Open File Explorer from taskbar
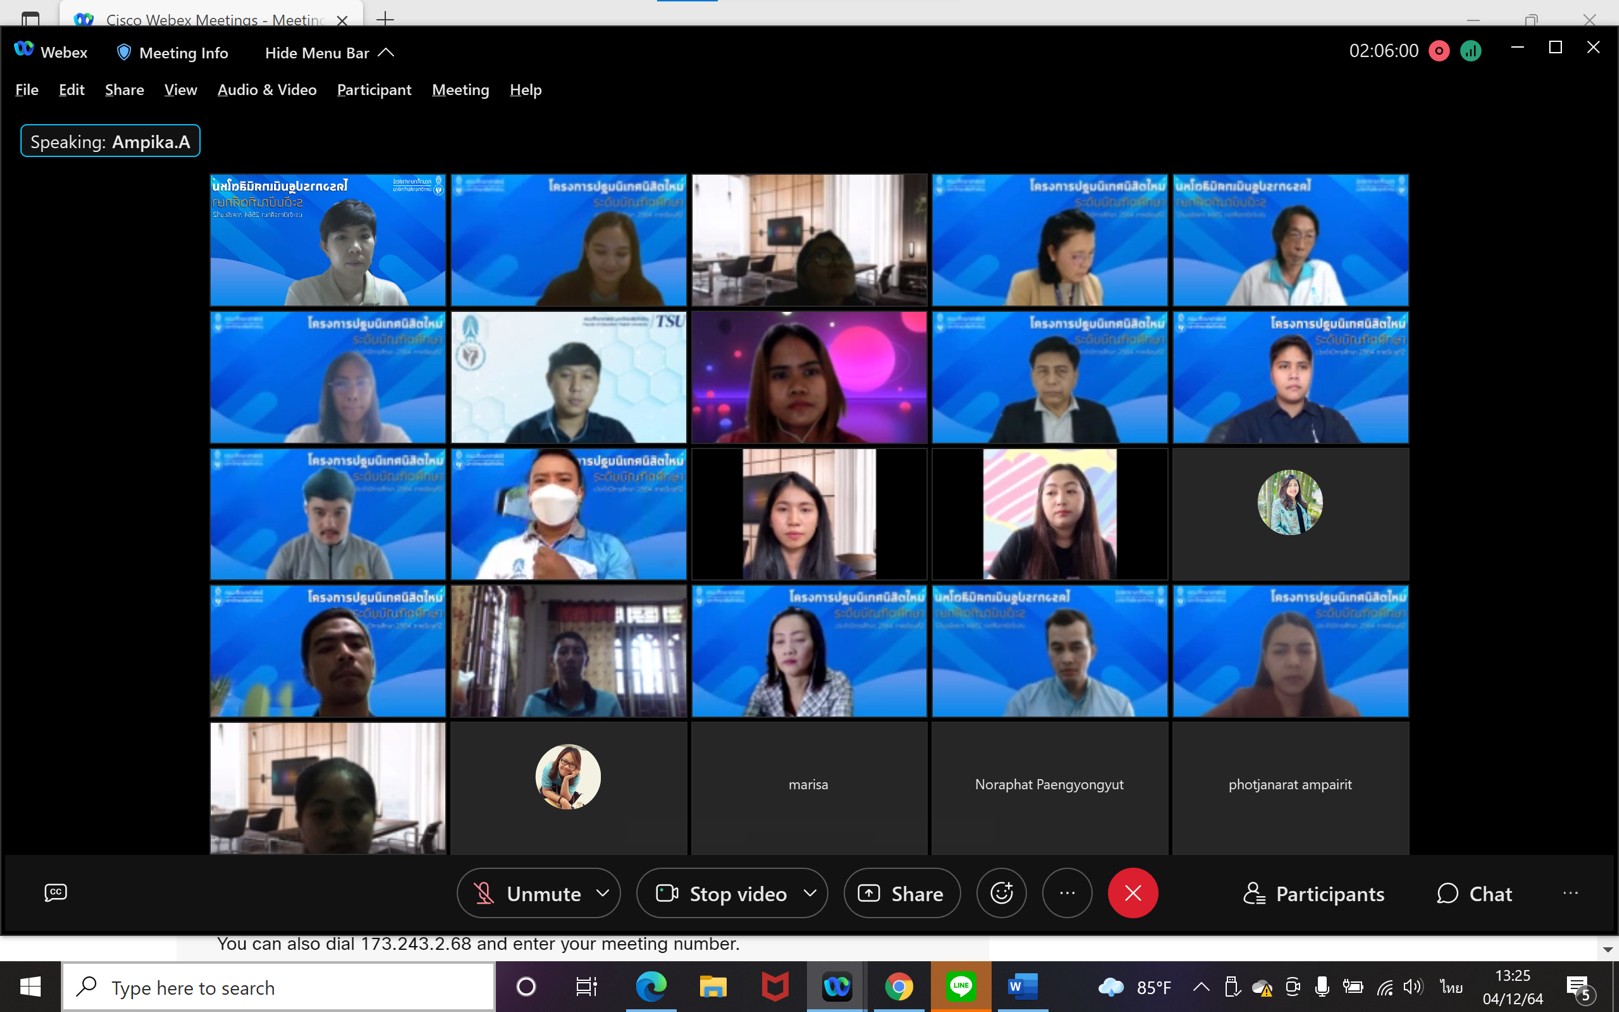The width and height of the screenshot is (1619, 1012). [x=713, y=987]
